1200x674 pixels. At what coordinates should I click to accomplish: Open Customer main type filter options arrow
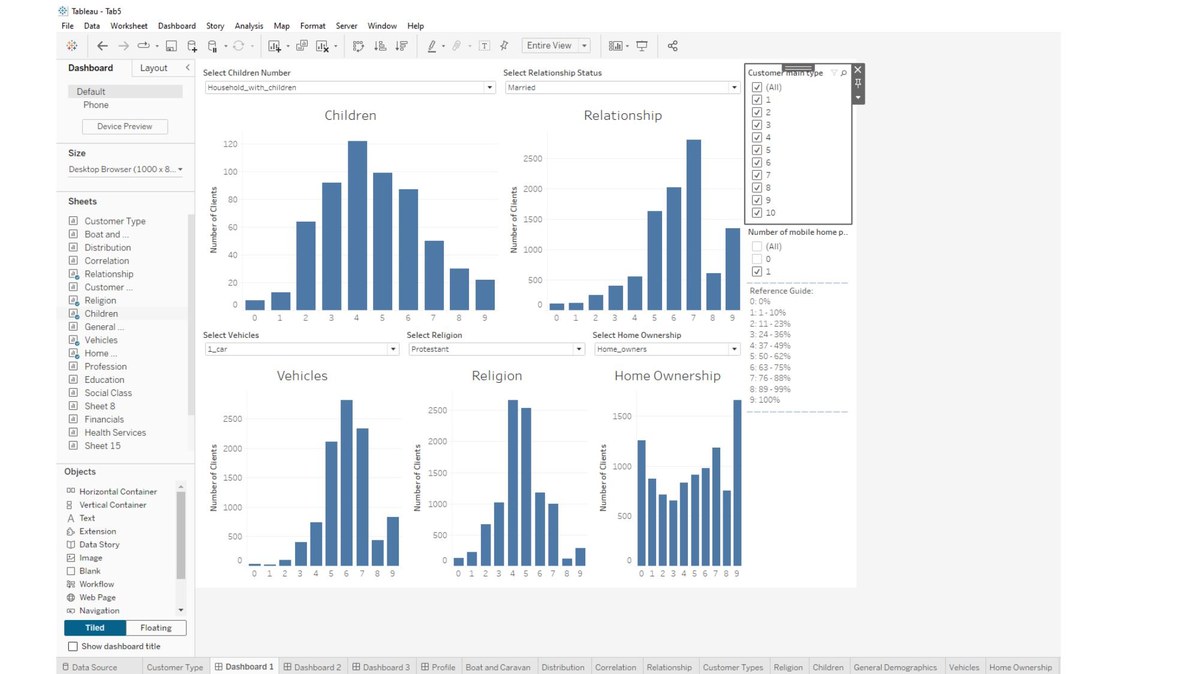point(858,97)
